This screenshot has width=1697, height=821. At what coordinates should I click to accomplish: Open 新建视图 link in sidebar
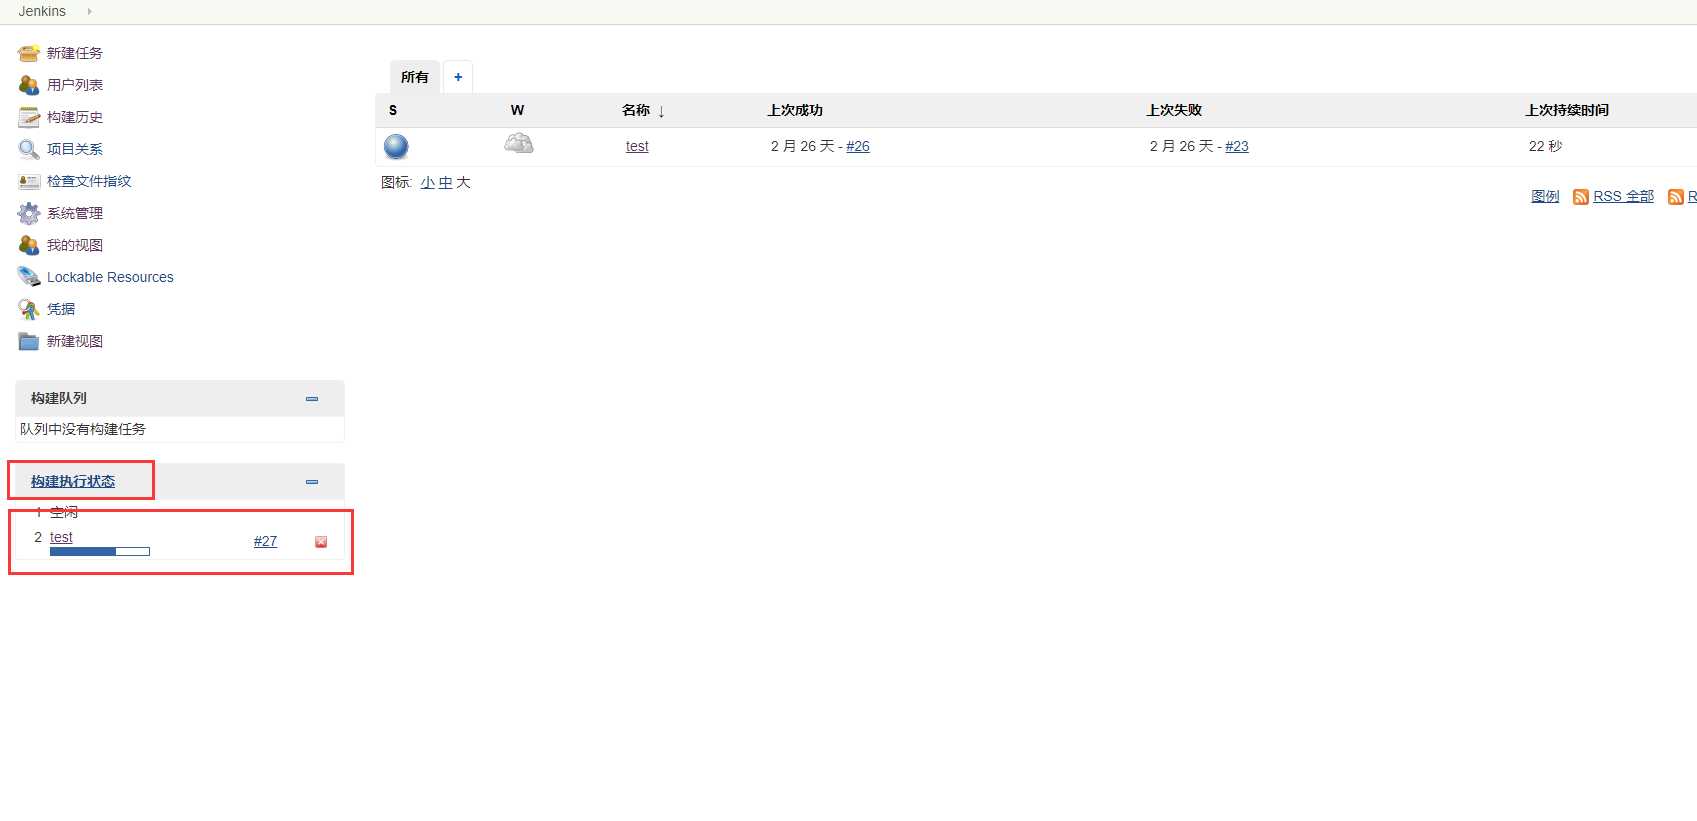coord(75,341)
